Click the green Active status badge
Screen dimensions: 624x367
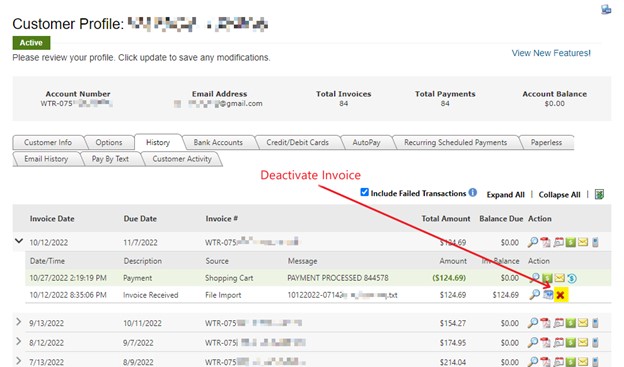click(x=31, y=43)
